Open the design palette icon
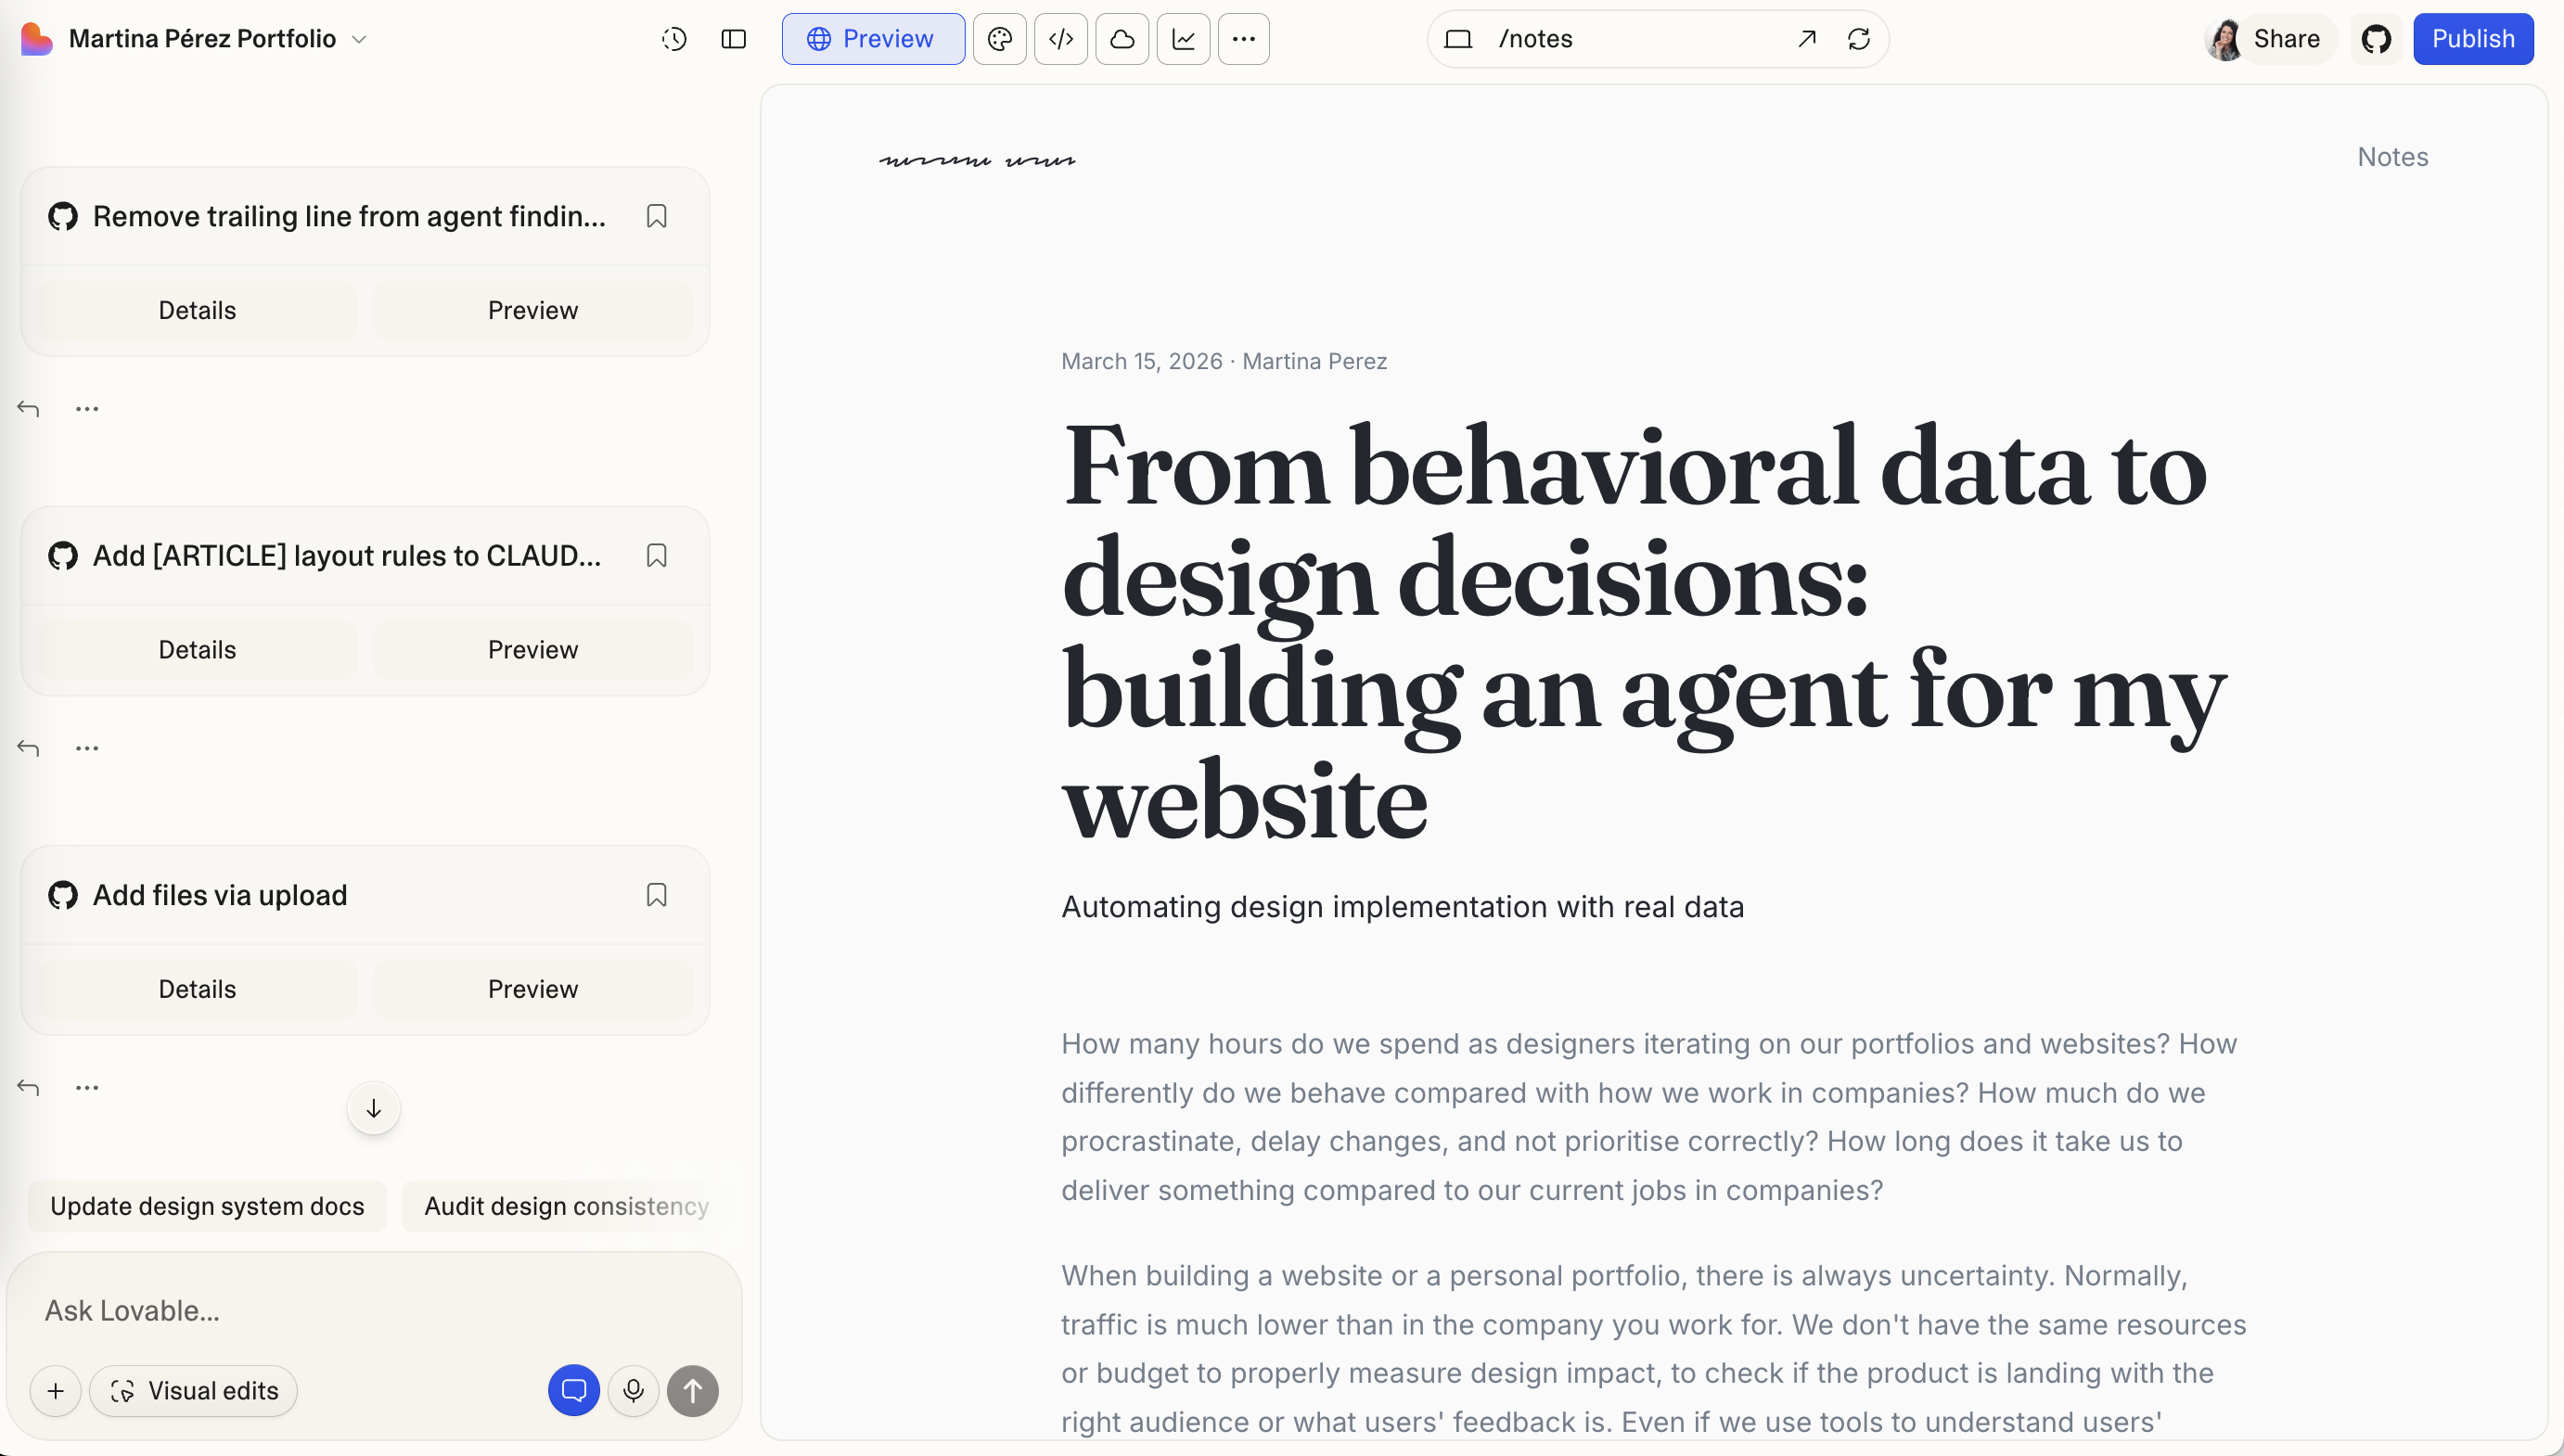The width and height of the screenshot is (2564, 1456). (x=1000, y=39)
